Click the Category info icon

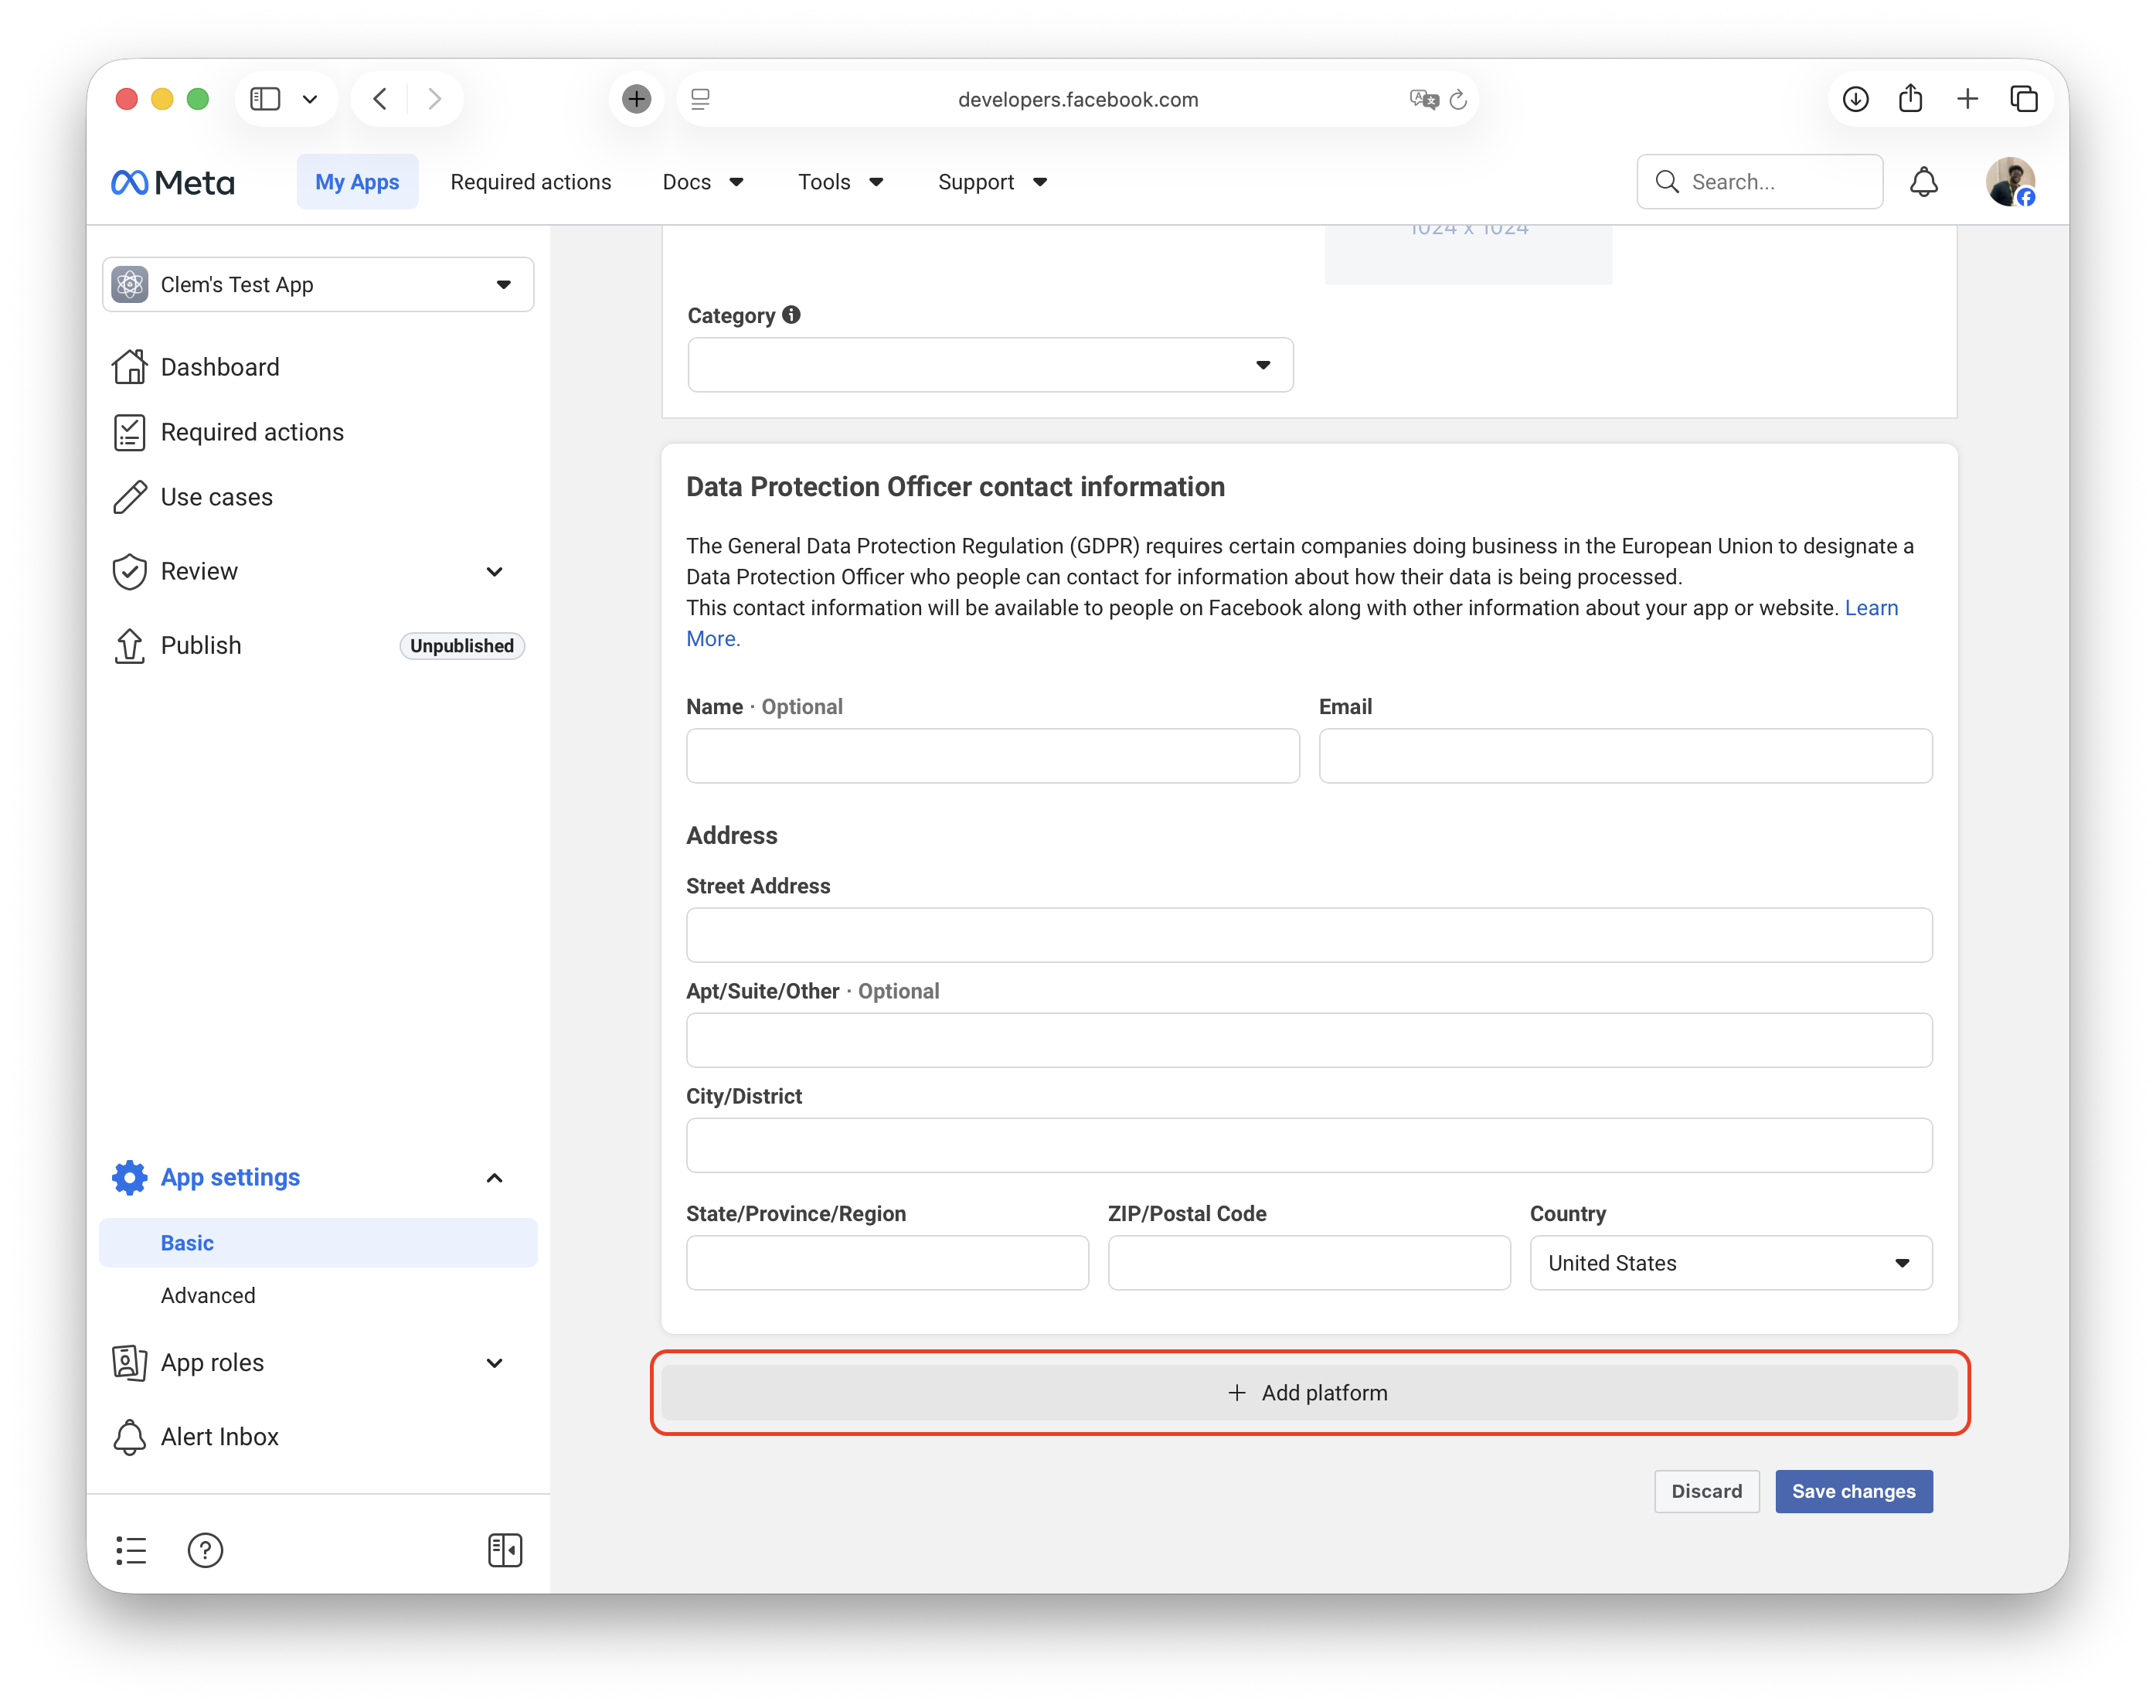point(792,315)
